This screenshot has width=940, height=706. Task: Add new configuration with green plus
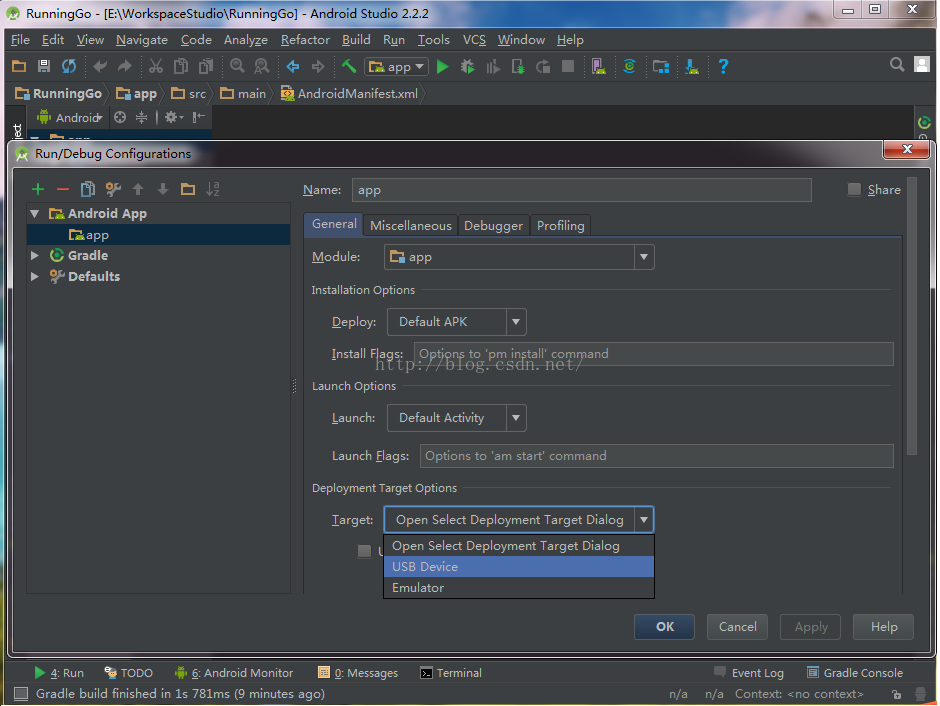click(38, 189)
